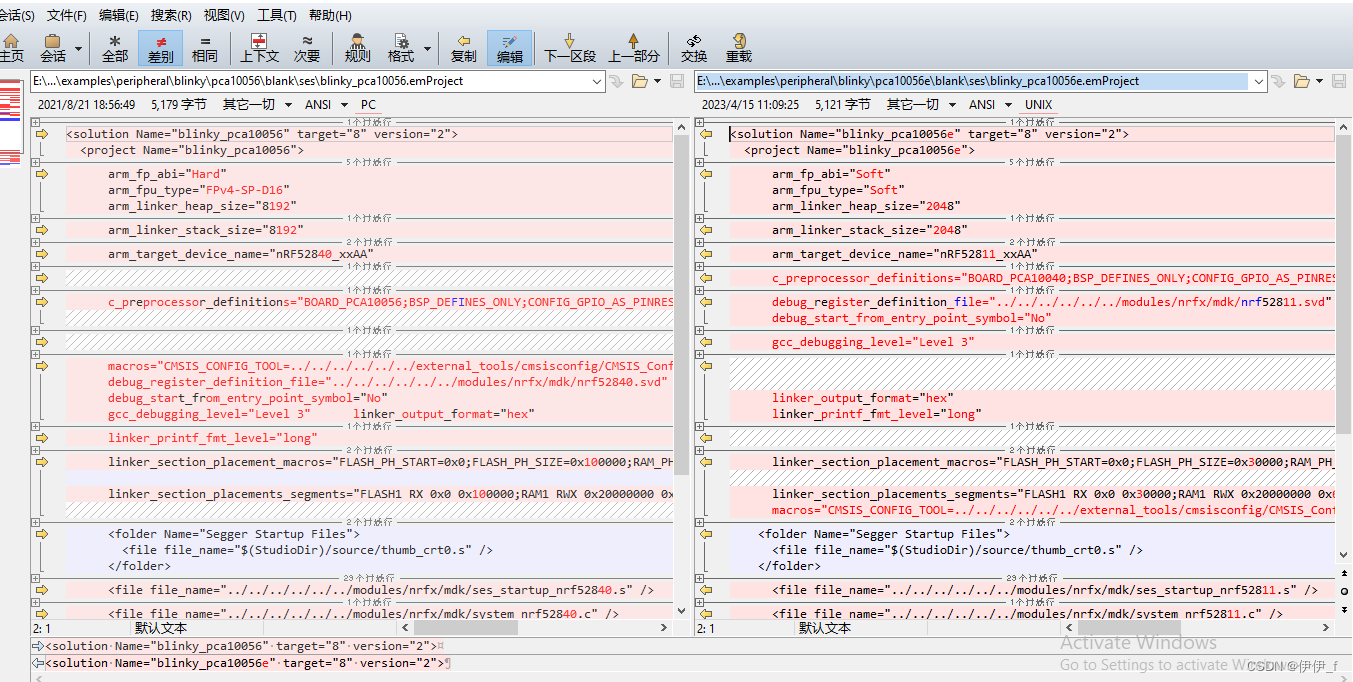The width and height of the screenshot is (1353, 682).
Task: Copy left Segger Startup Files folder section right
Action: (42, 534)
